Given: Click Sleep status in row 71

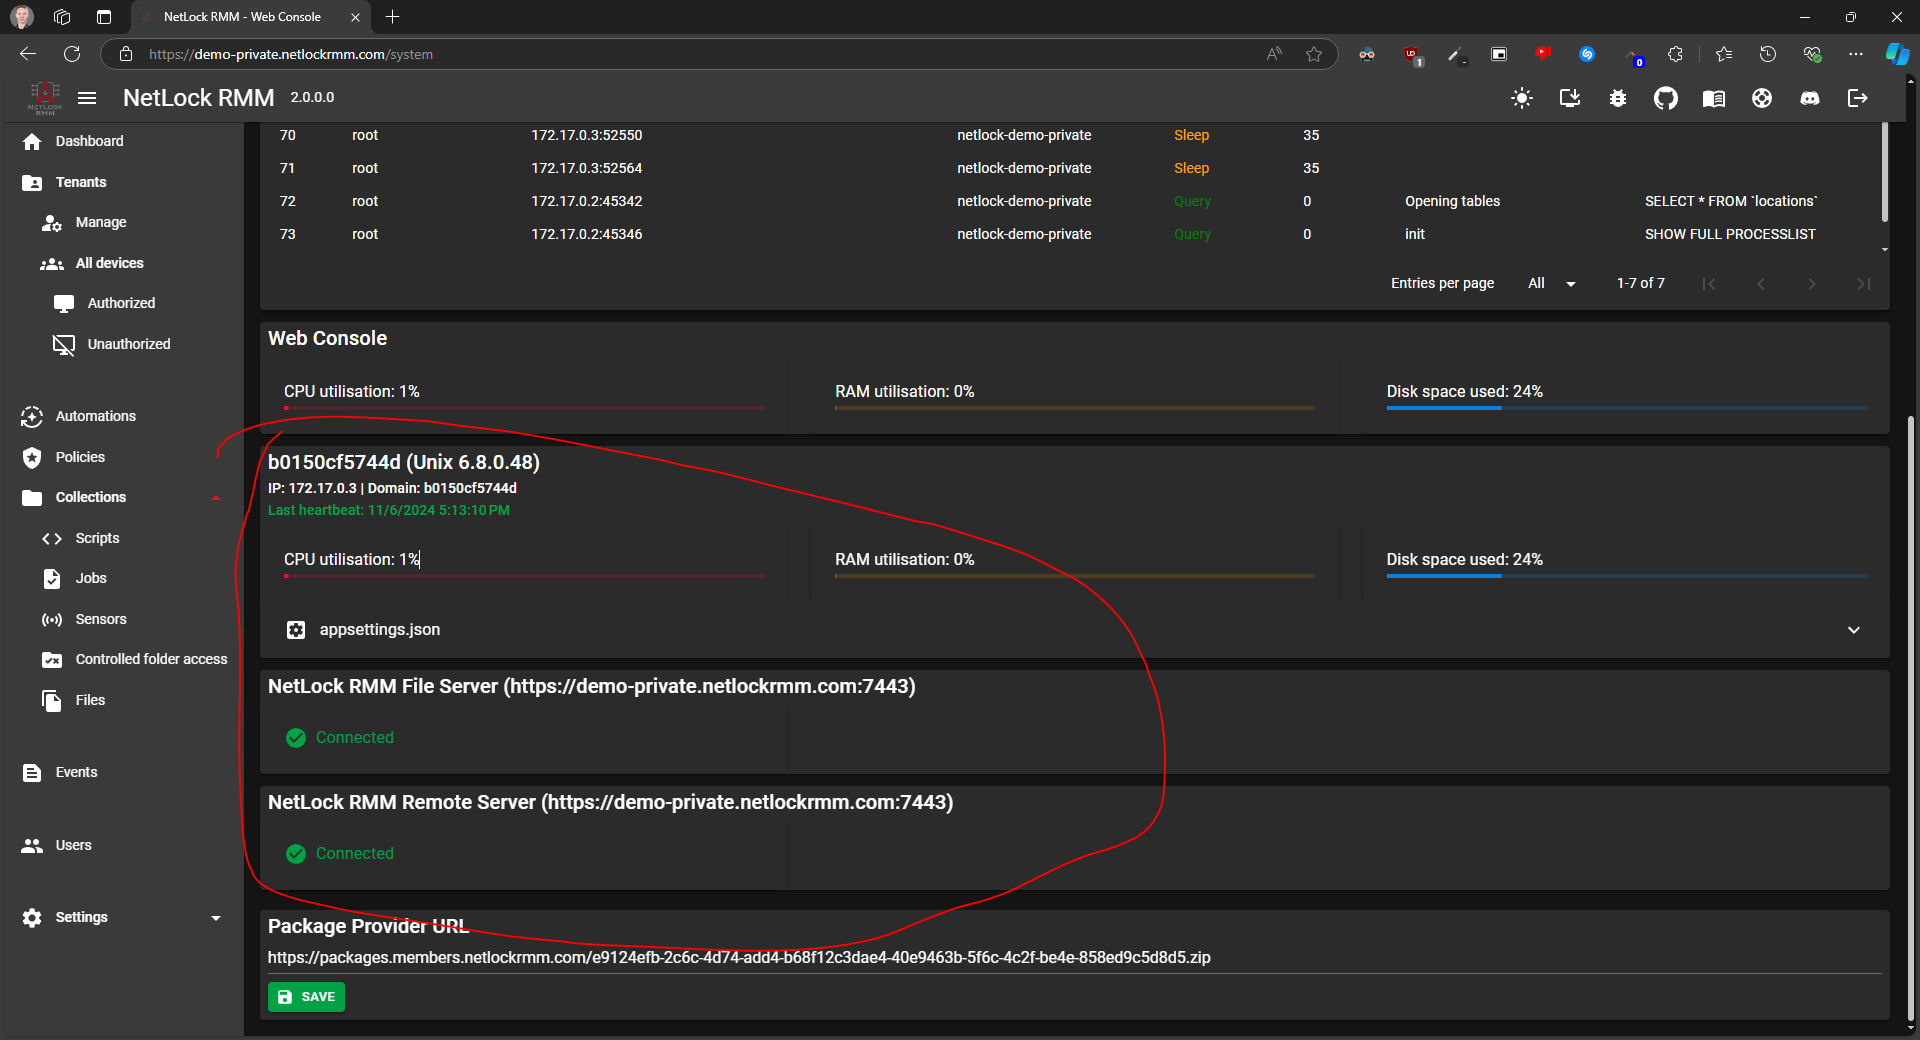Looking at the screenshot, I should tap(1191, 169).
